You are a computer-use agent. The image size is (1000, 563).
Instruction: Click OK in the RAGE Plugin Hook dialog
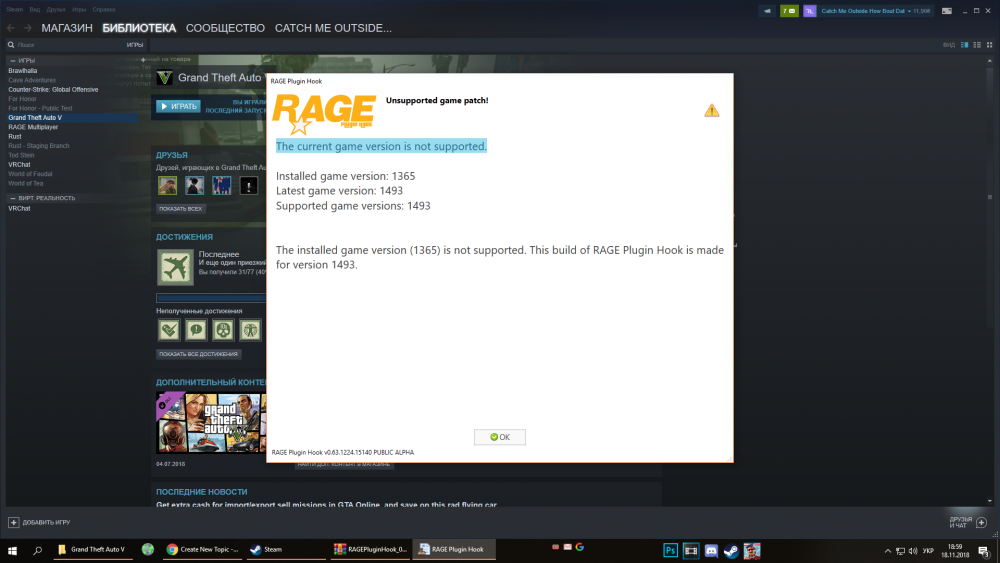click(499, 437)
